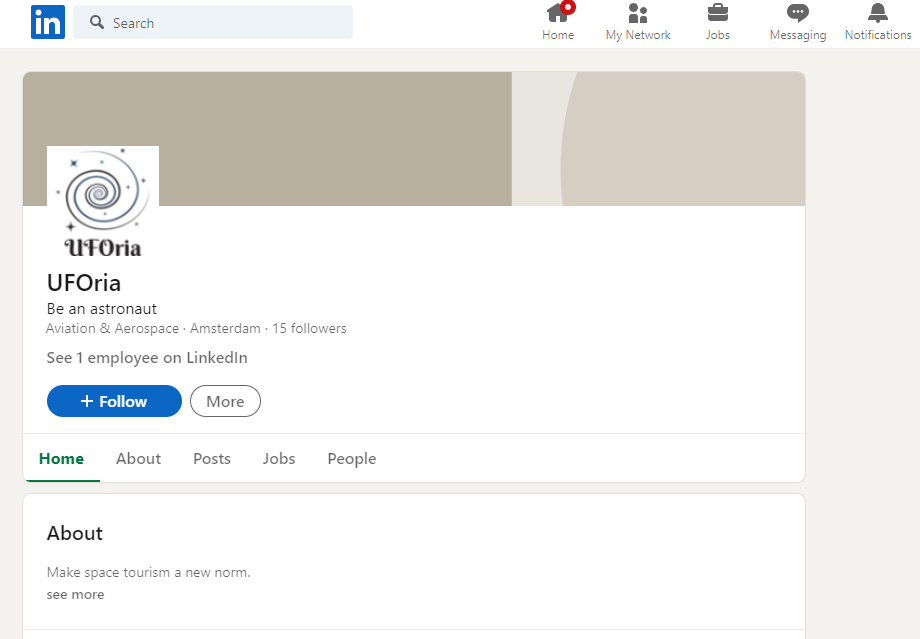Image resolution: width=920 pixels, height=639 pixels.
Task: Select the Home tab of company page
Action: [x=62, y=459]
